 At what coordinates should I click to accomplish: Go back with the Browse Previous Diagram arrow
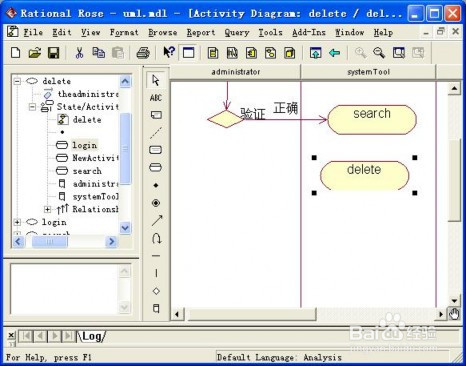[x=334, y=53]
